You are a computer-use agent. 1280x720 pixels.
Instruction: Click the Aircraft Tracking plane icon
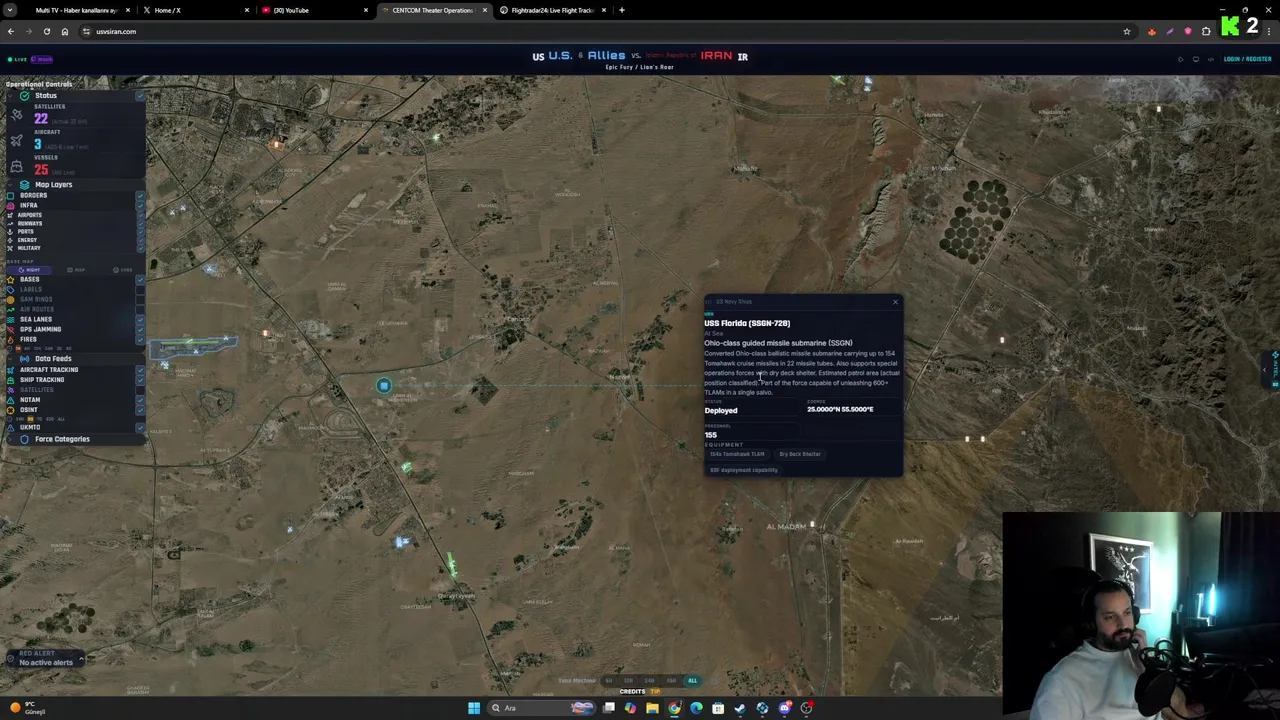pyautogui.click(x=10, y=369)
